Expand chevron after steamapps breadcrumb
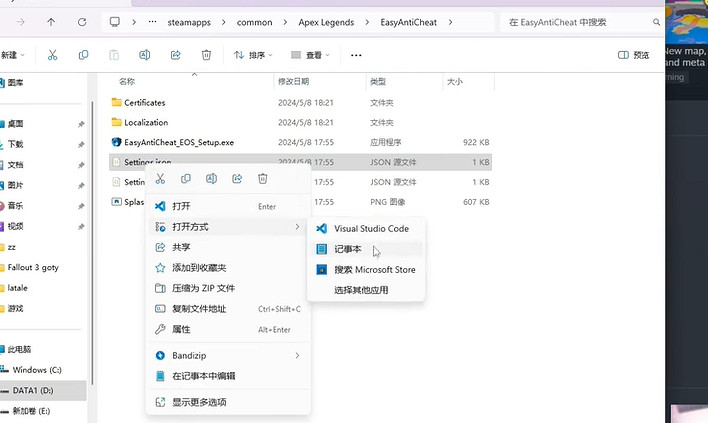Screen dimensions: 708x423 pyautogui.click(x=224, y=22)
